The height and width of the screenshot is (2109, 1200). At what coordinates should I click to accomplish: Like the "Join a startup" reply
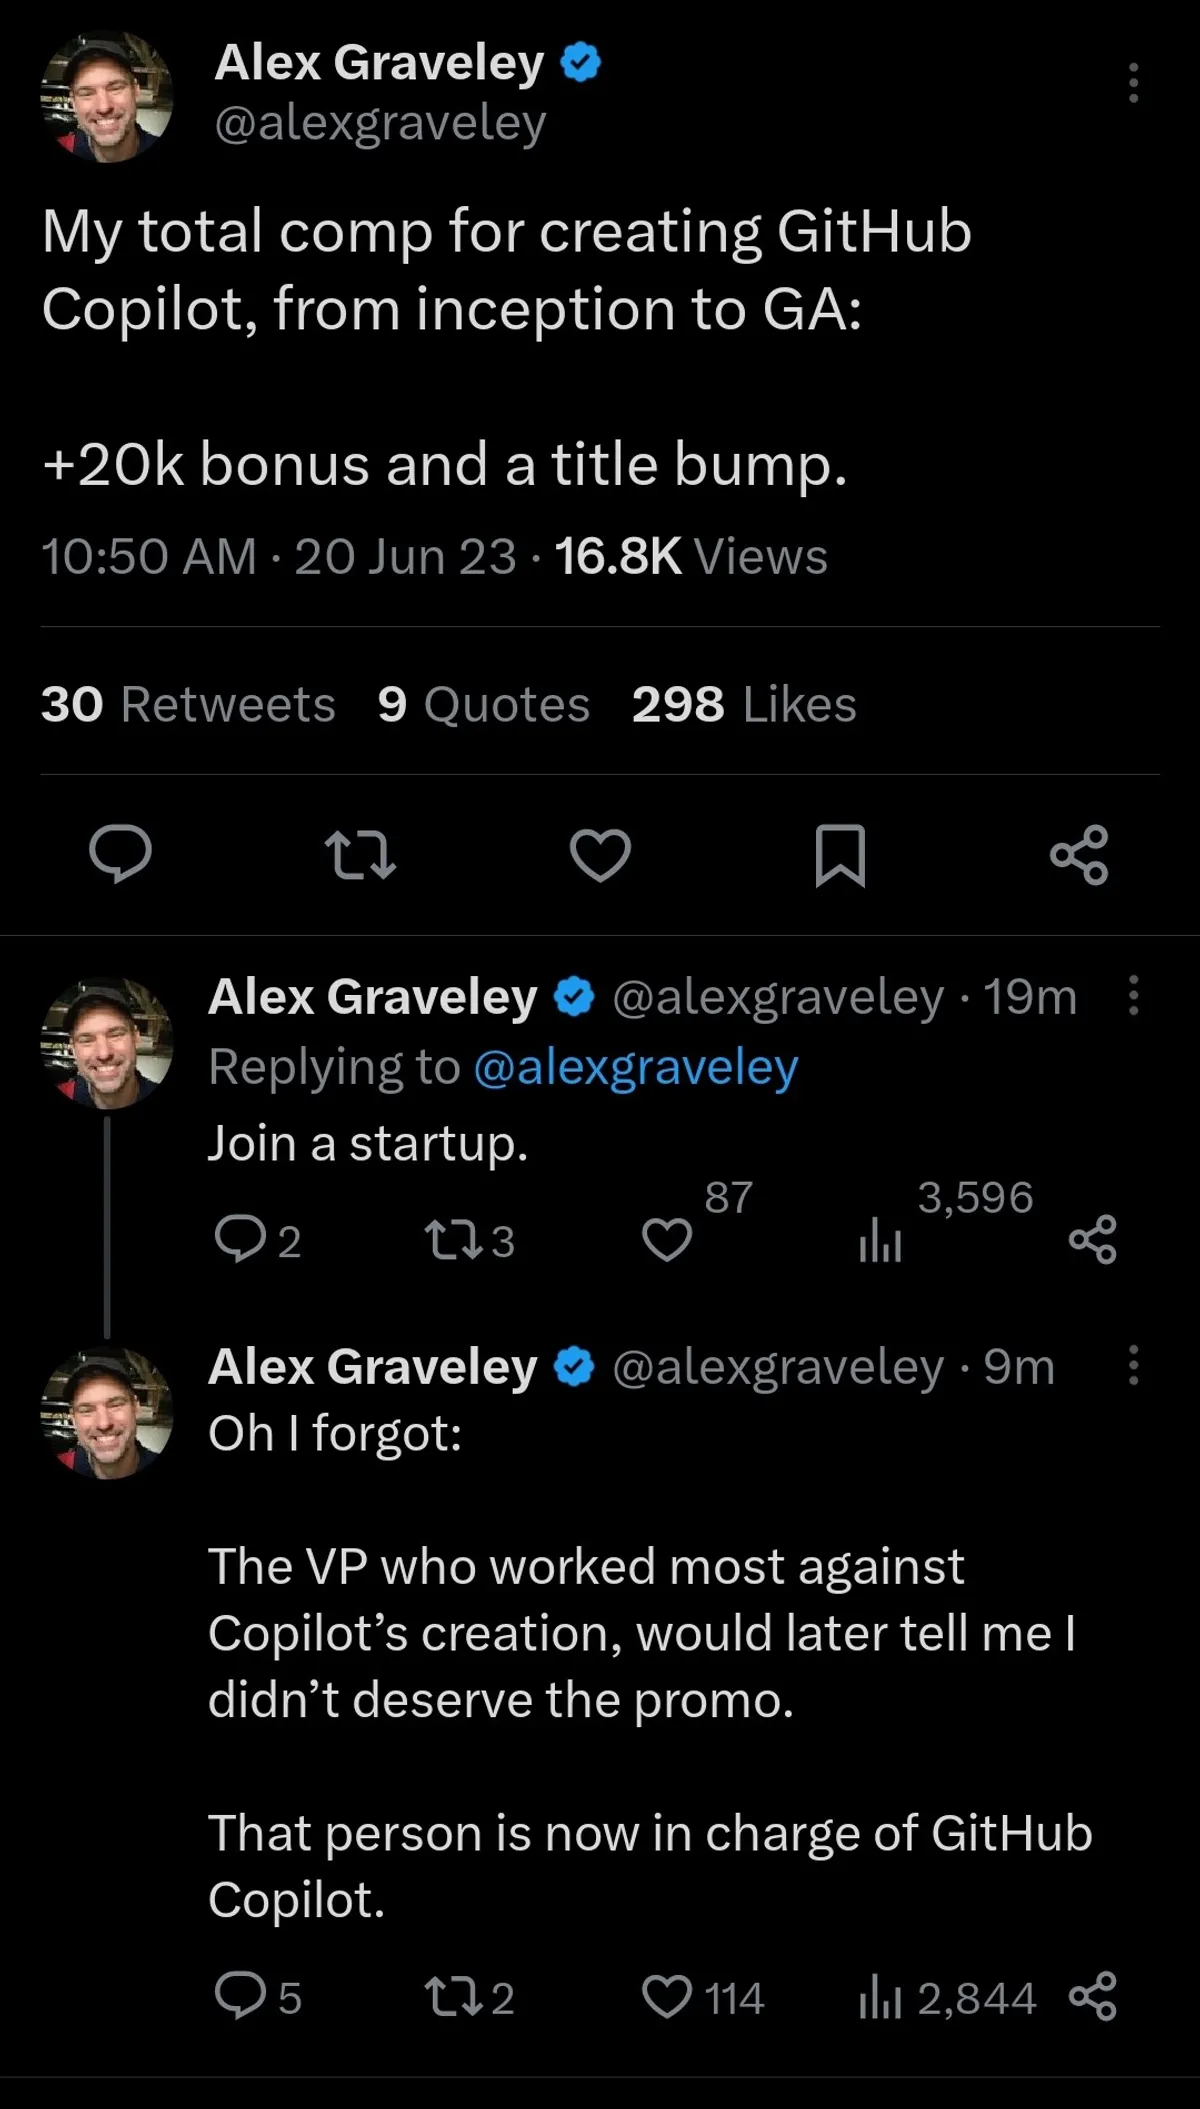point(667,1240)
